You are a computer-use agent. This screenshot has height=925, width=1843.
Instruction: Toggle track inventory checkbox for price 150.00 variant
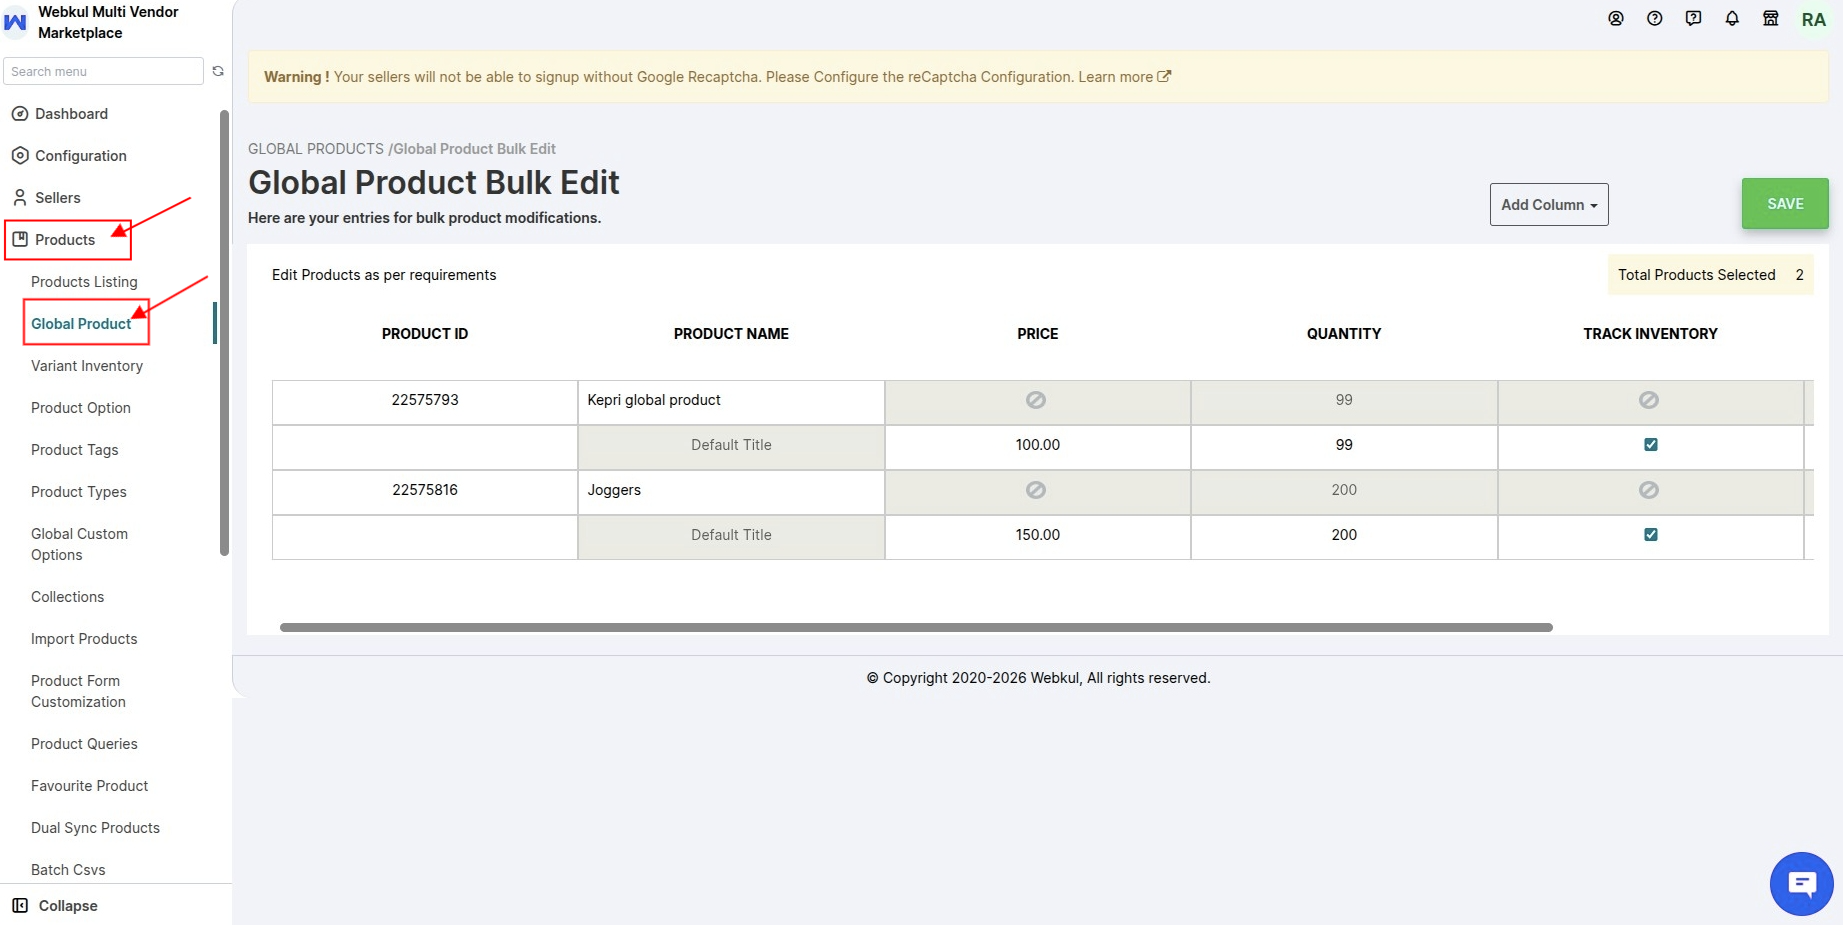(x=1651, y=535)
